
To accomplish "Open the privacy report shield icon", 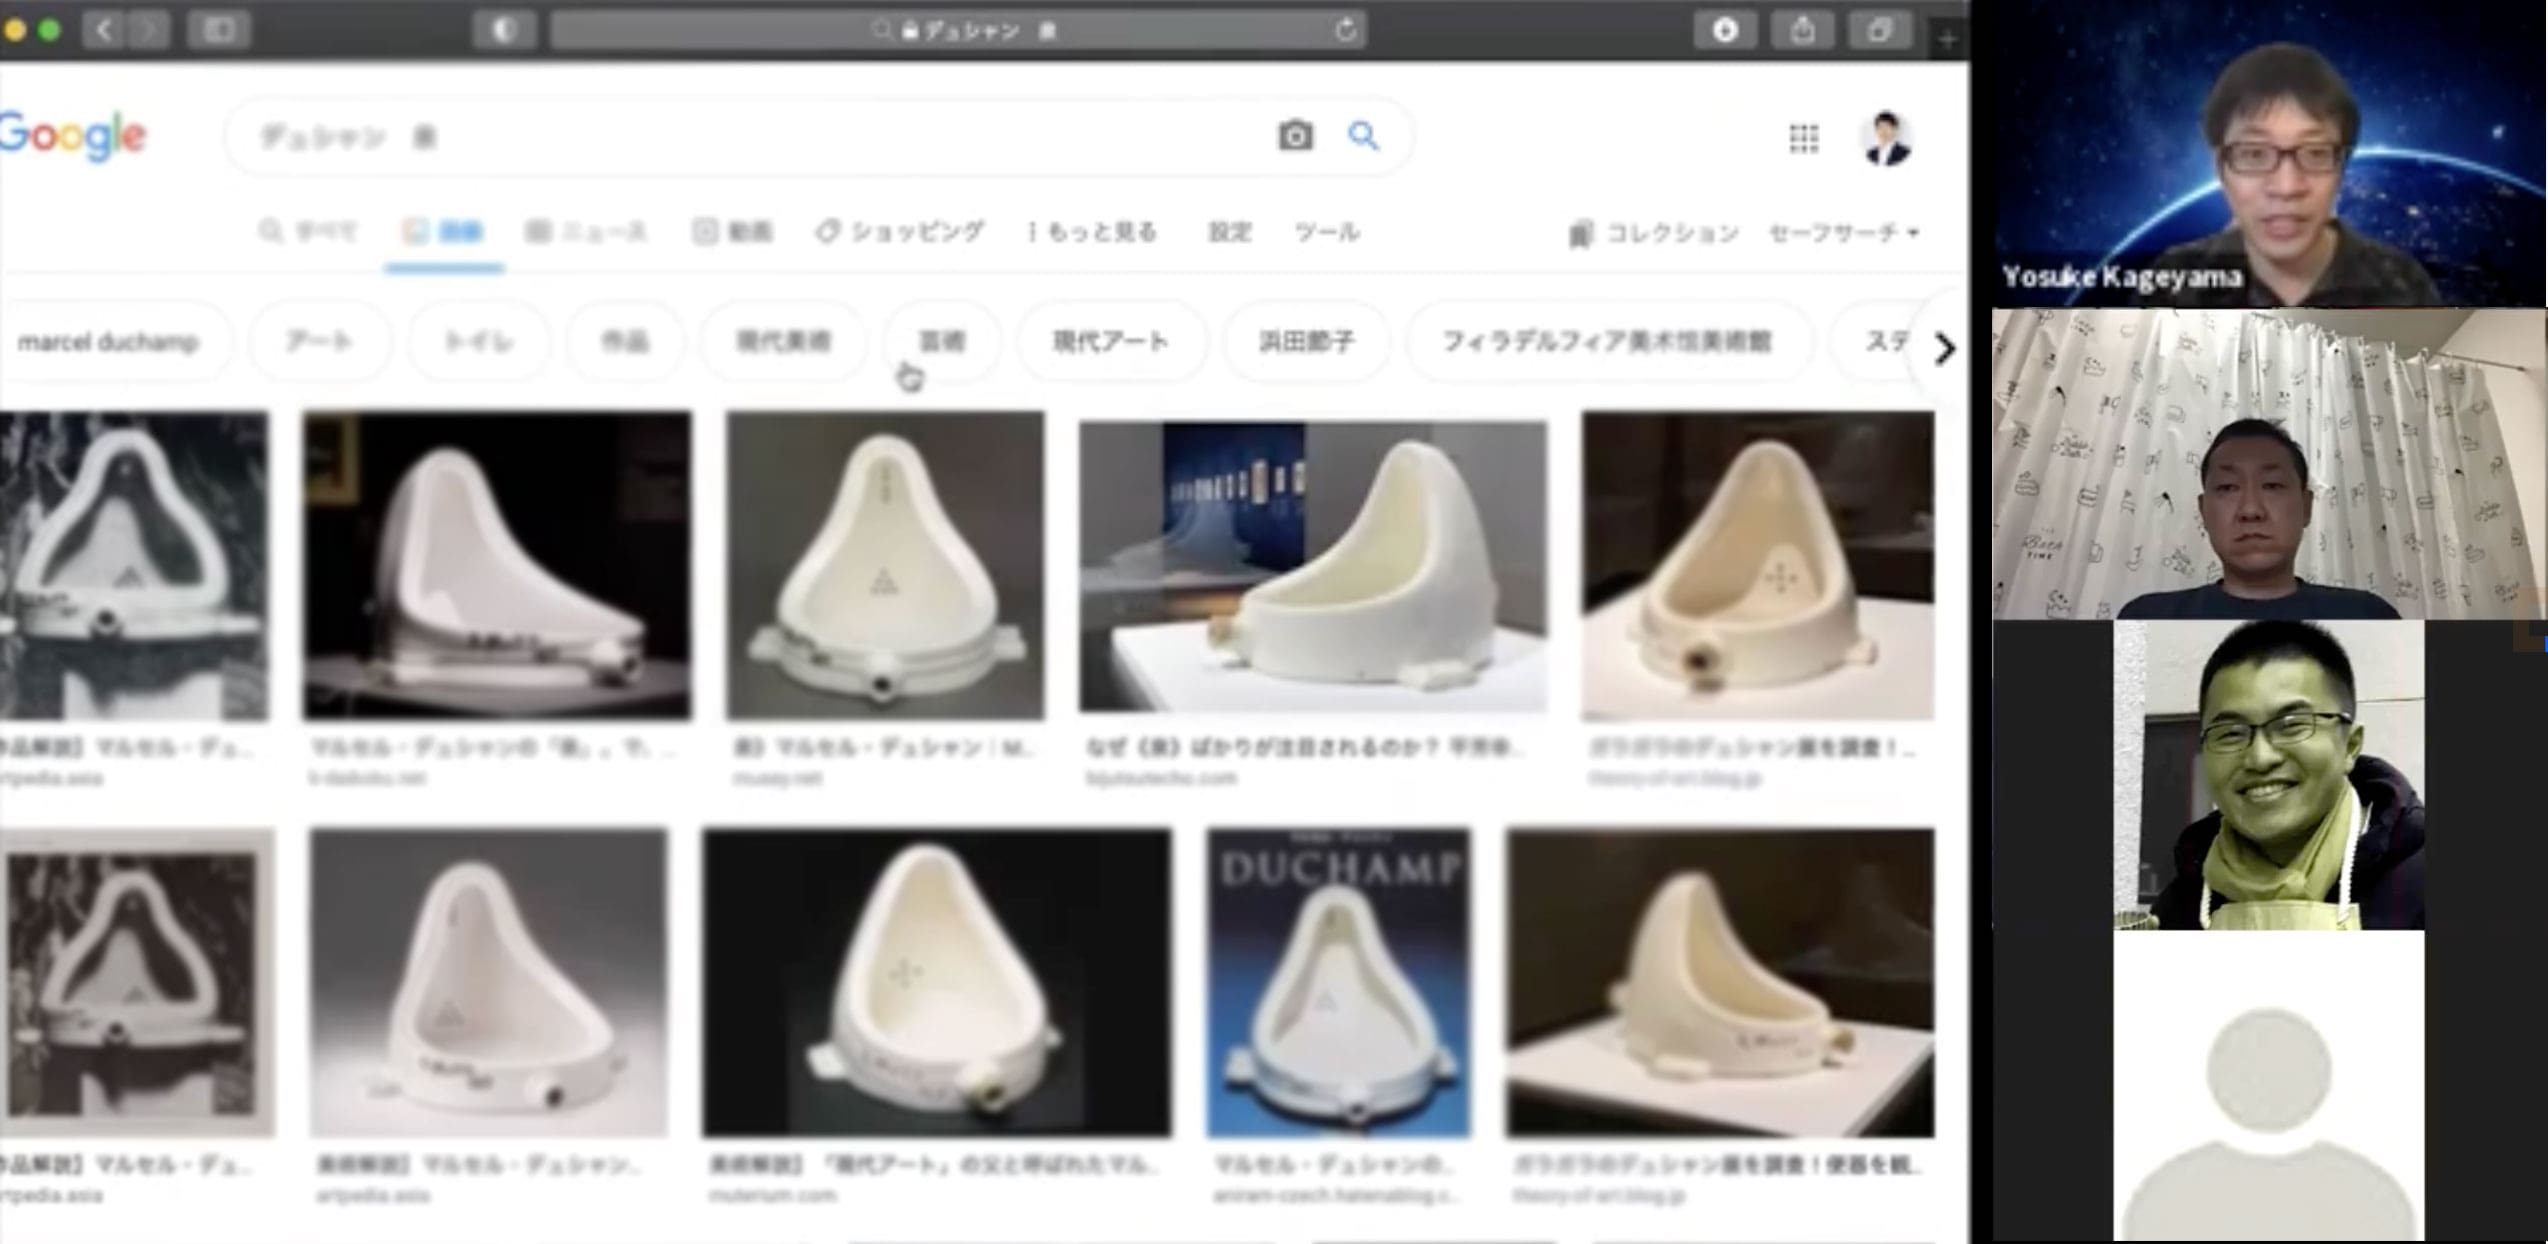I will [504, 31].
